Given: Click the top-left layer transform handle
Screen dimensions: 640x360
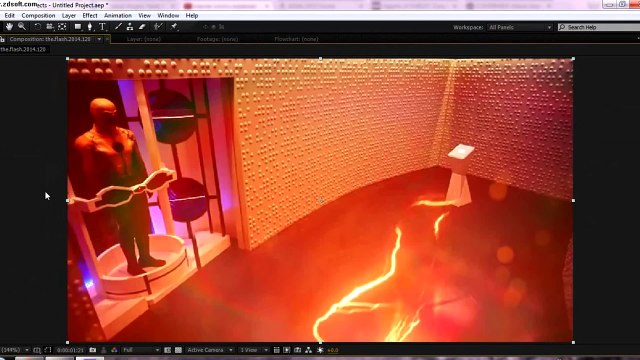Looking at the screenshot, I should 68,59.
